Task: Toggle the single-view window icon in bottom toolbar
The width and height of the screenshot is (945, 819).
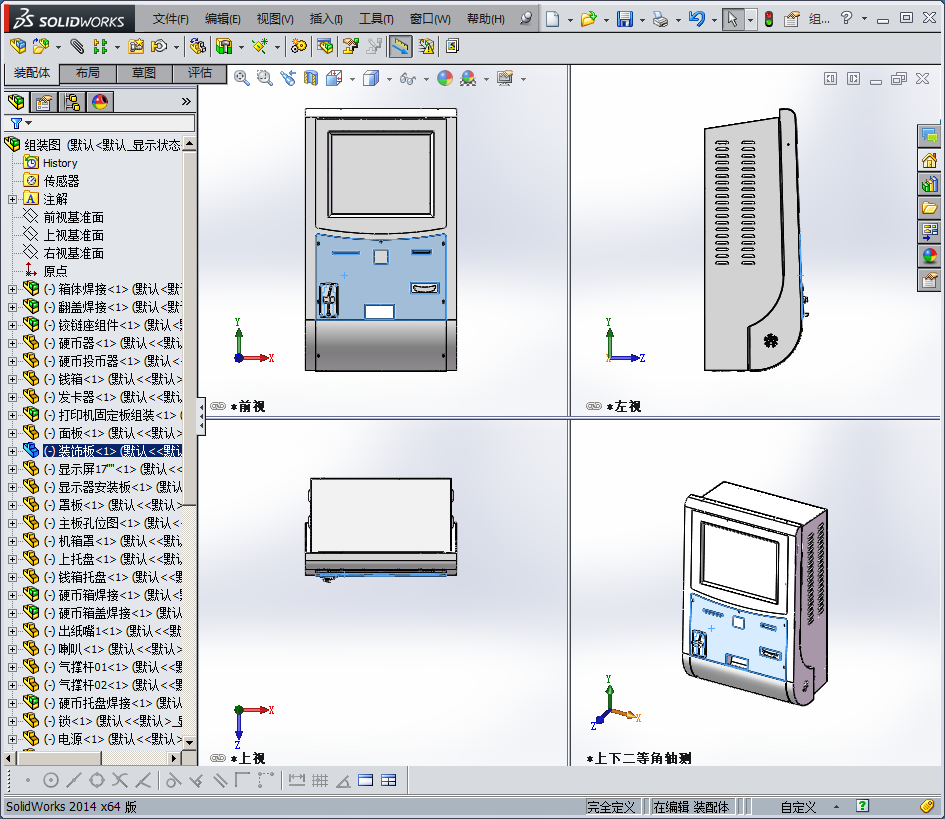Action: 365,780
